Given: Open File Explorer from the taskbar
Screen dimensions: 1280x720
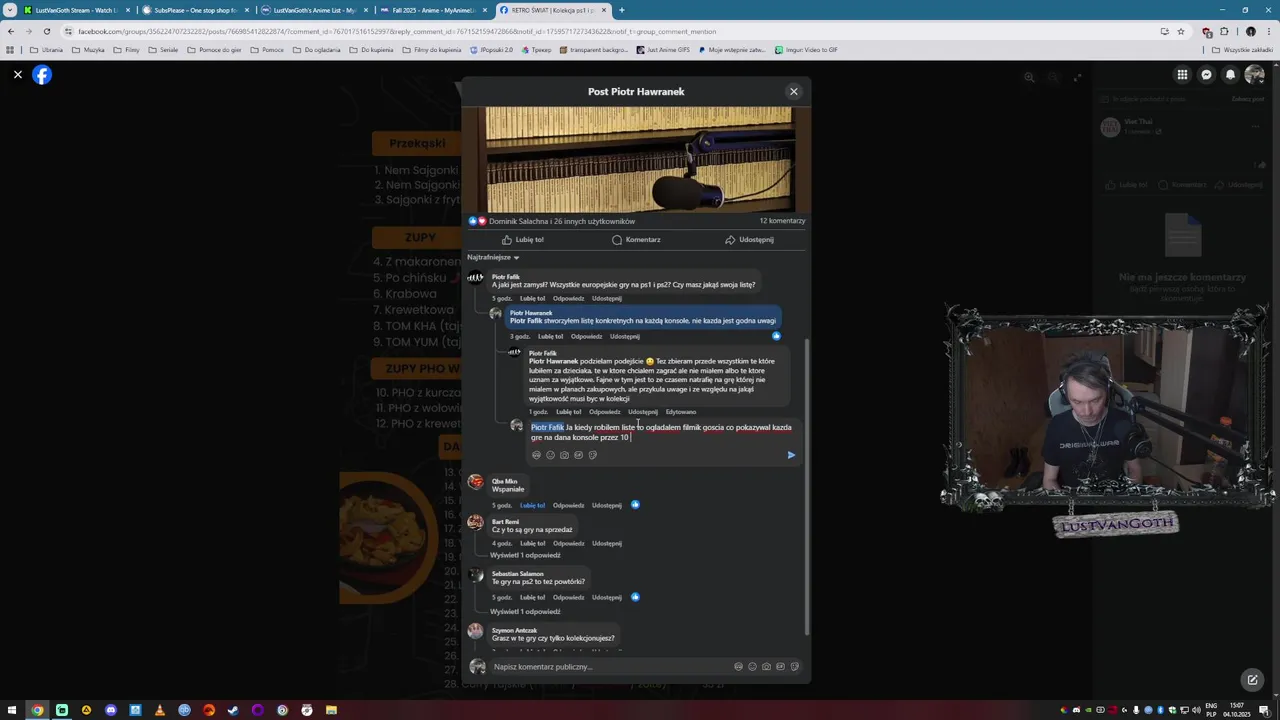Looking at the screenshot, I should point(331,710).
